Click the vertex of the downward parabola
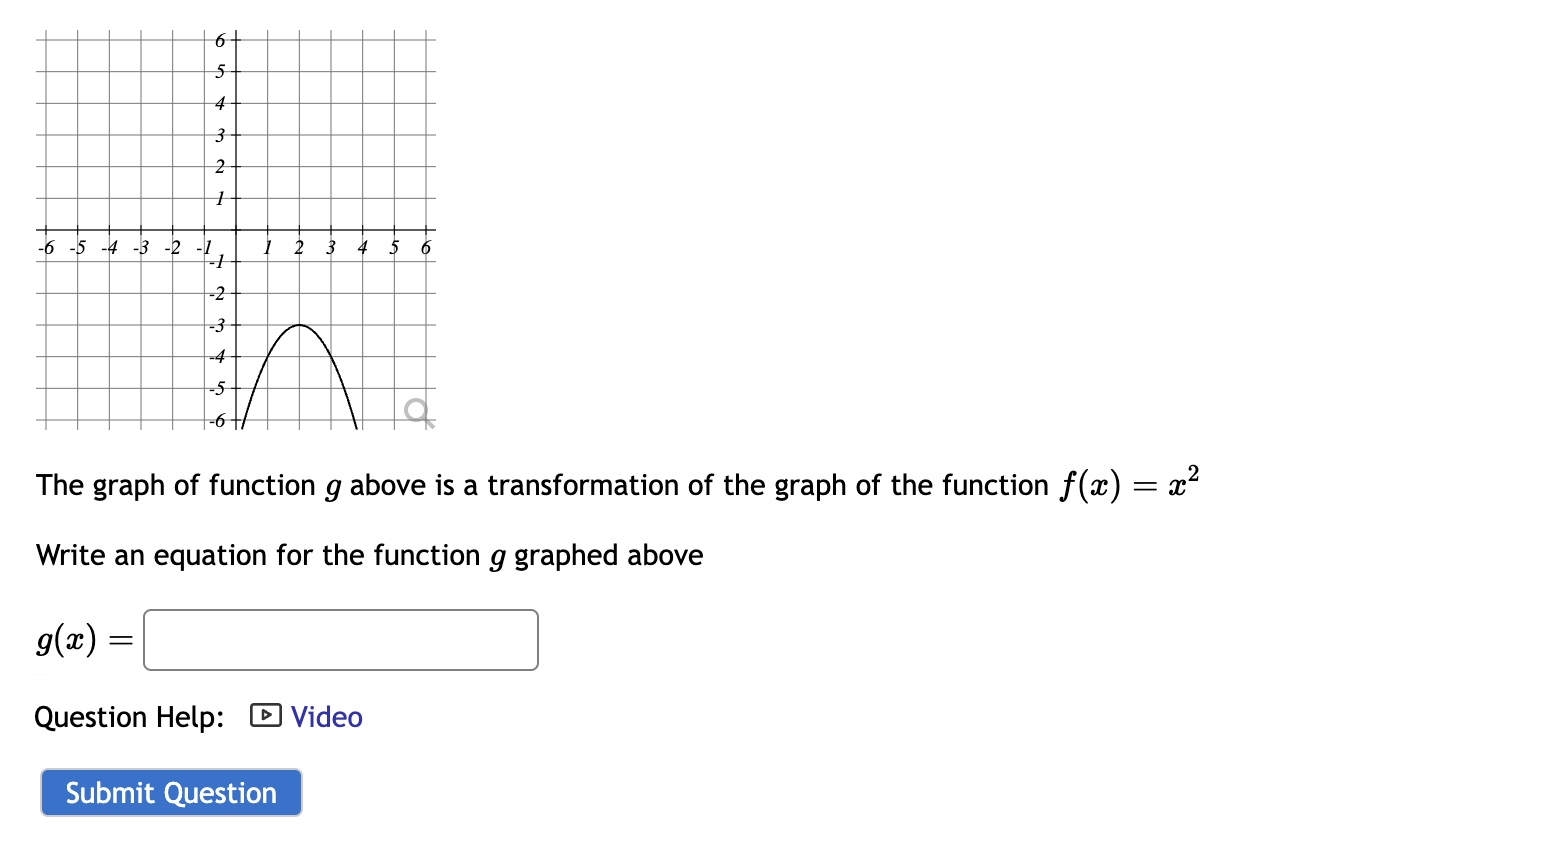Screen dimensions: 1556x854 pos(298,325)
